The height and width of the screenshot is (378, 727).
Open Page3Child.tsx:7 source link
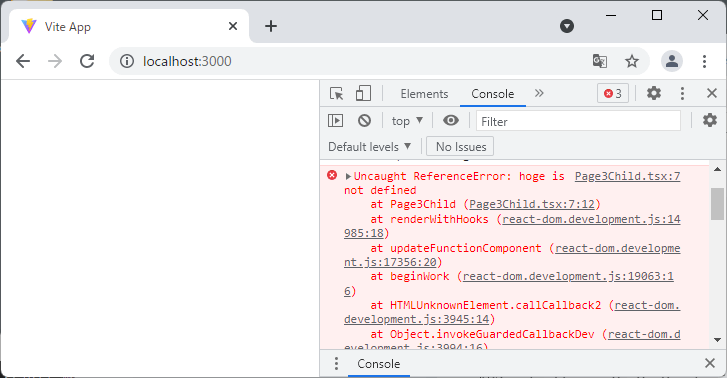click(x=627, y=176)
